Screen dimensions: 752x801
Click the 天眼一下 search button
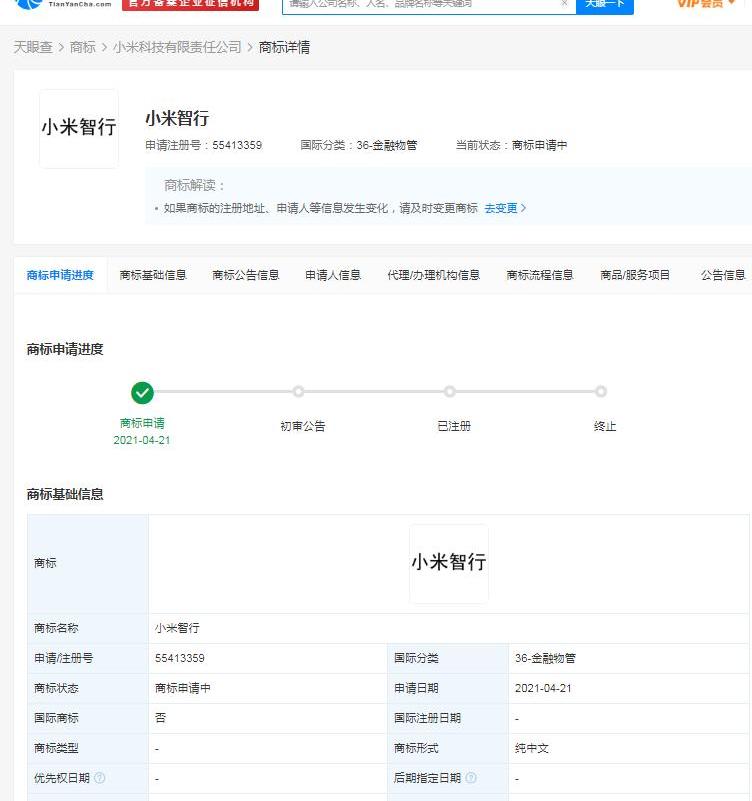point(604,5)
